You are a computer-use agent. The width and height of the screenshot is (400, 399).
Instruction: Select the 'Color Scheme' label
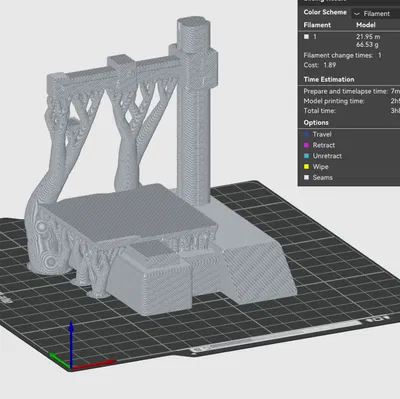pyautogui.click(x=325, y=12)
